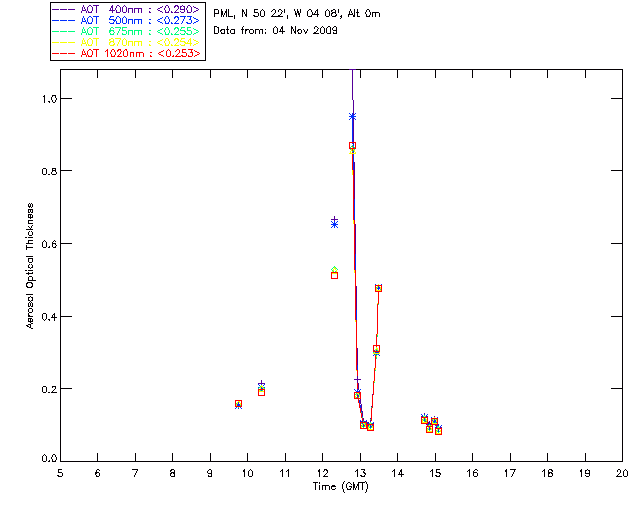
Task: Click the purple dashed line sample in legend
Action: pos(63,9)
